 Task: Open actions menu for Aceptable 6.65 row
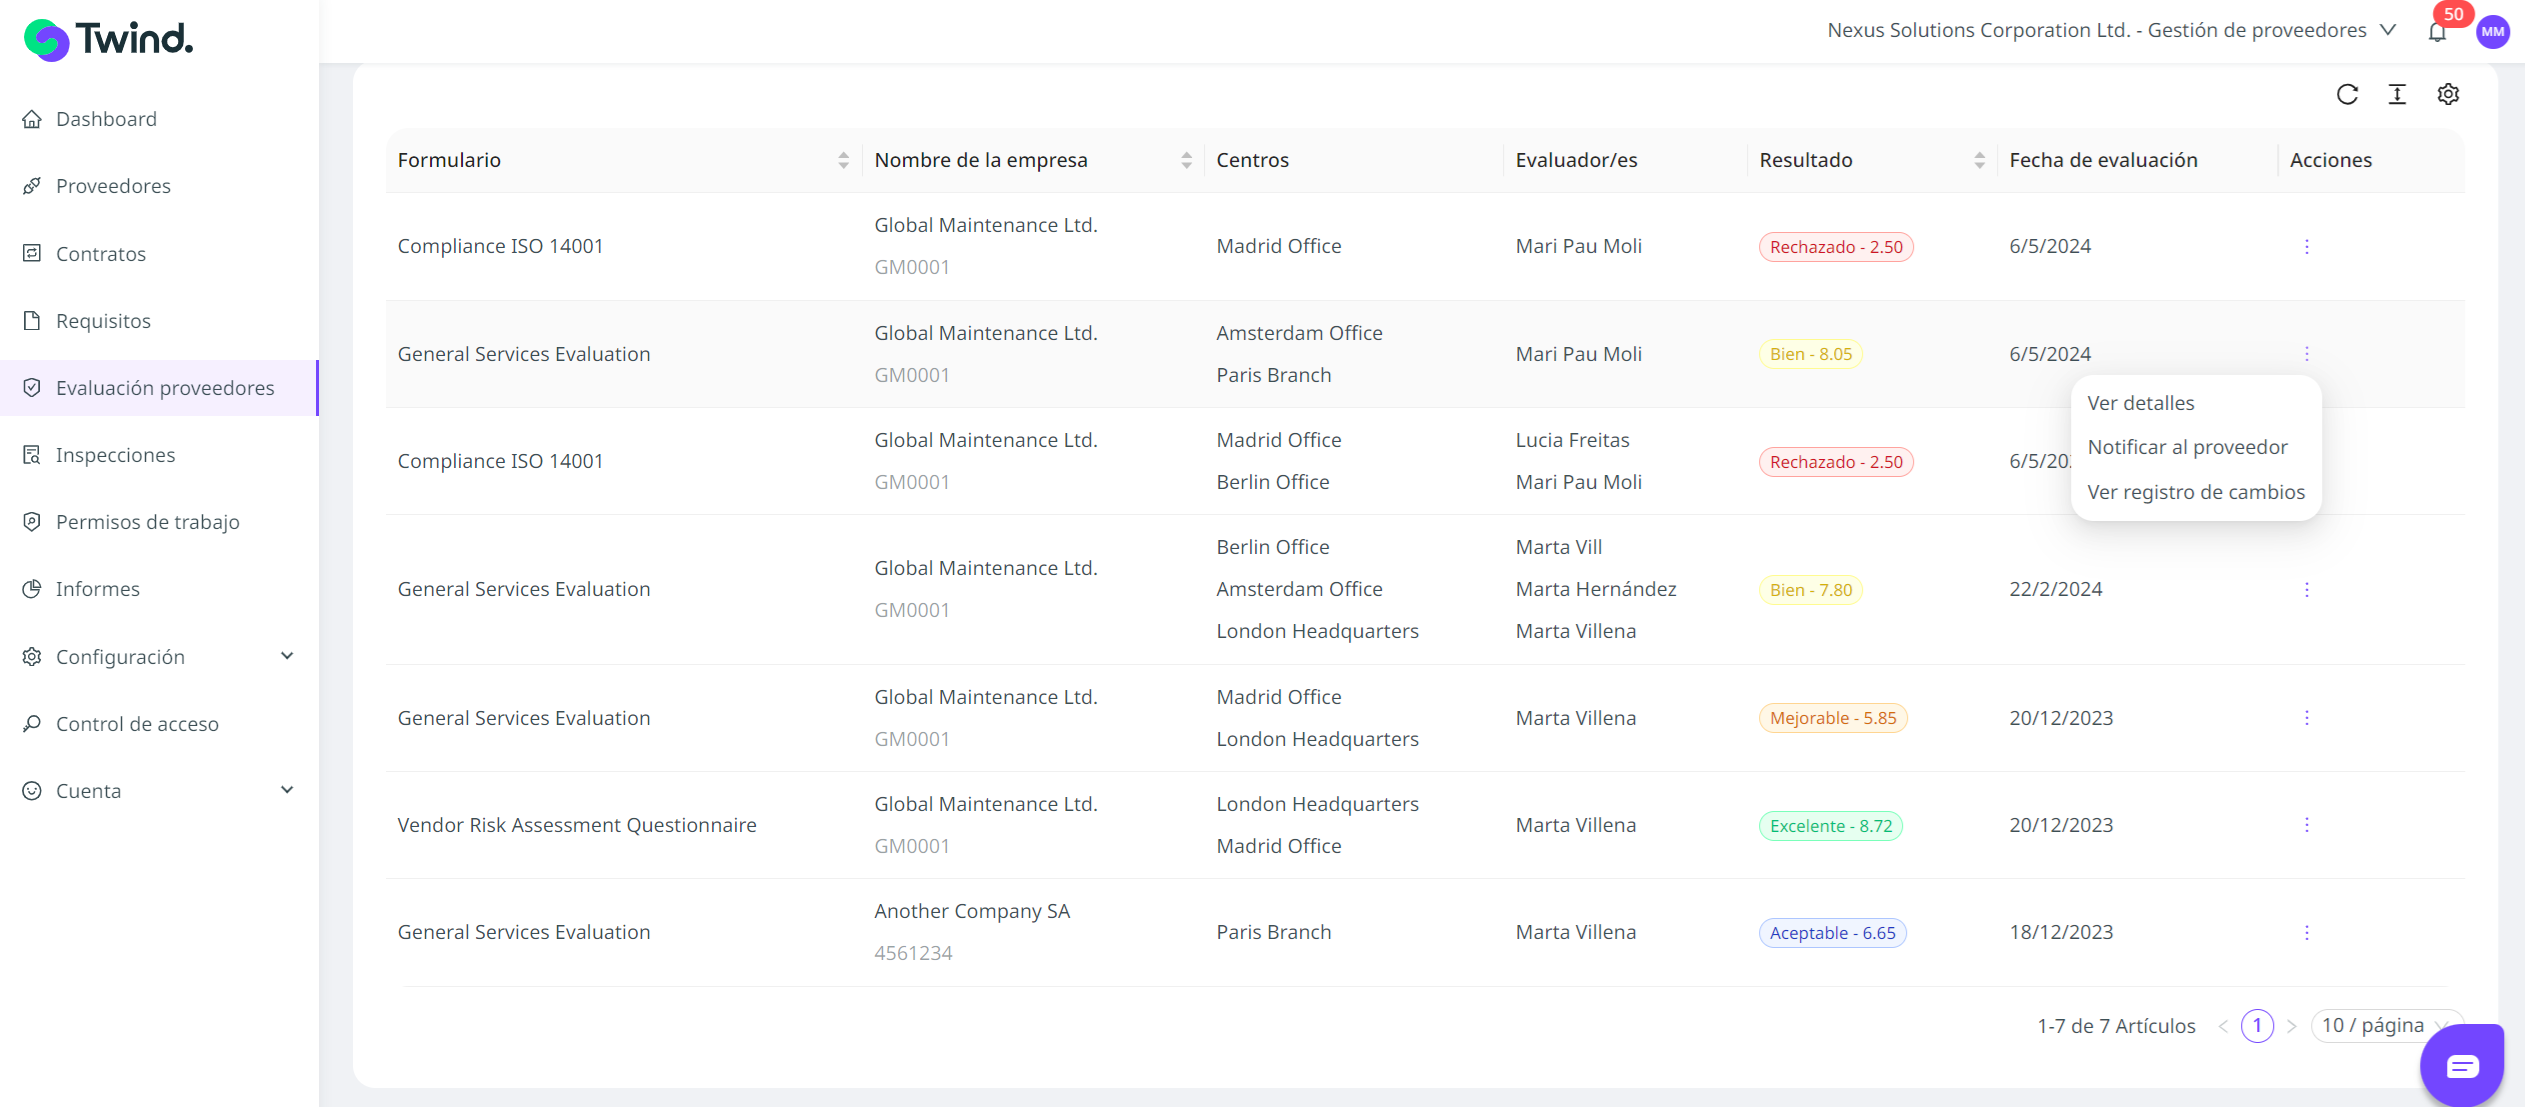click(2306, 932)
